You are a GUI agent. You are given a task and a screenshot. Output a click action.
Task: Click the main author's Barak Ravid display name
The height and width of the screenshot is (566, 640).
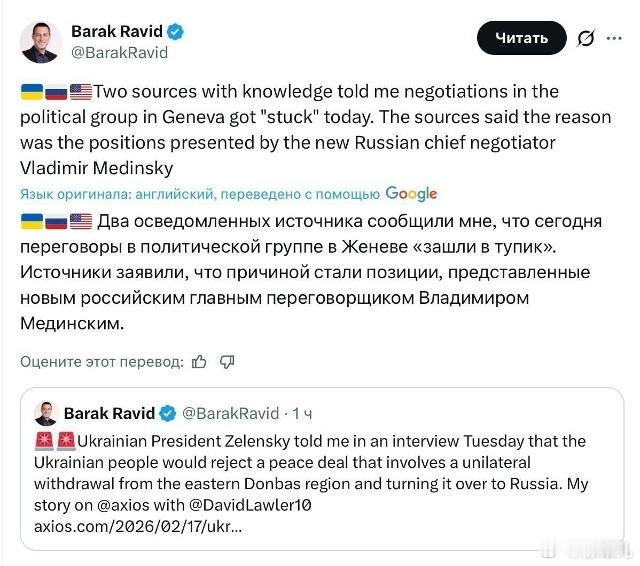[119, 29]
